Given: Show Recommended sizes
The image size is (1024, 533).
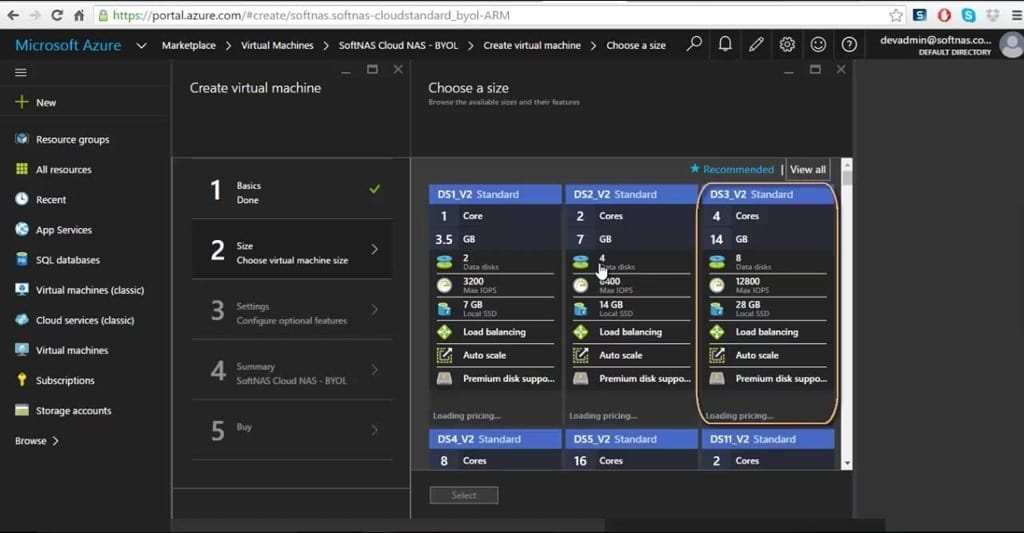Looking at the screenshot, I should 731,169.
